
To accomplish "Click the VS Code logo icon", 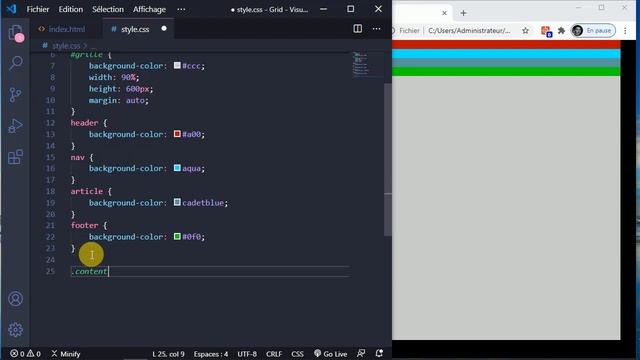I will pyautogui.click(x=11, y=9).
